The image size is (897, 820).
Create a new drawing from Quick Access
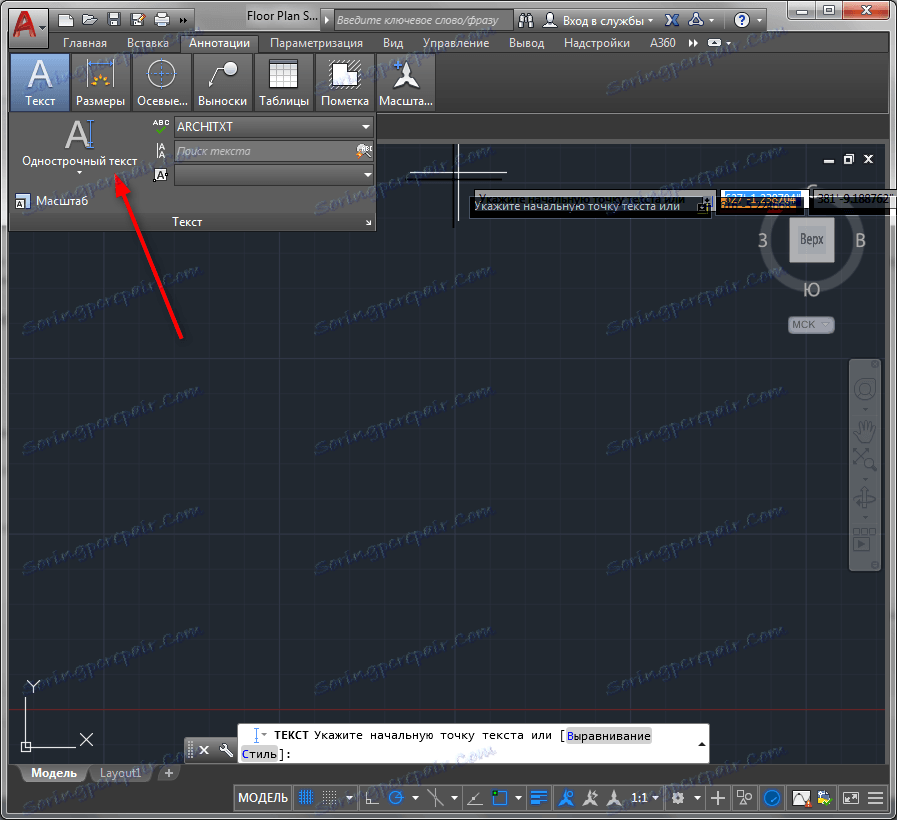66,21
